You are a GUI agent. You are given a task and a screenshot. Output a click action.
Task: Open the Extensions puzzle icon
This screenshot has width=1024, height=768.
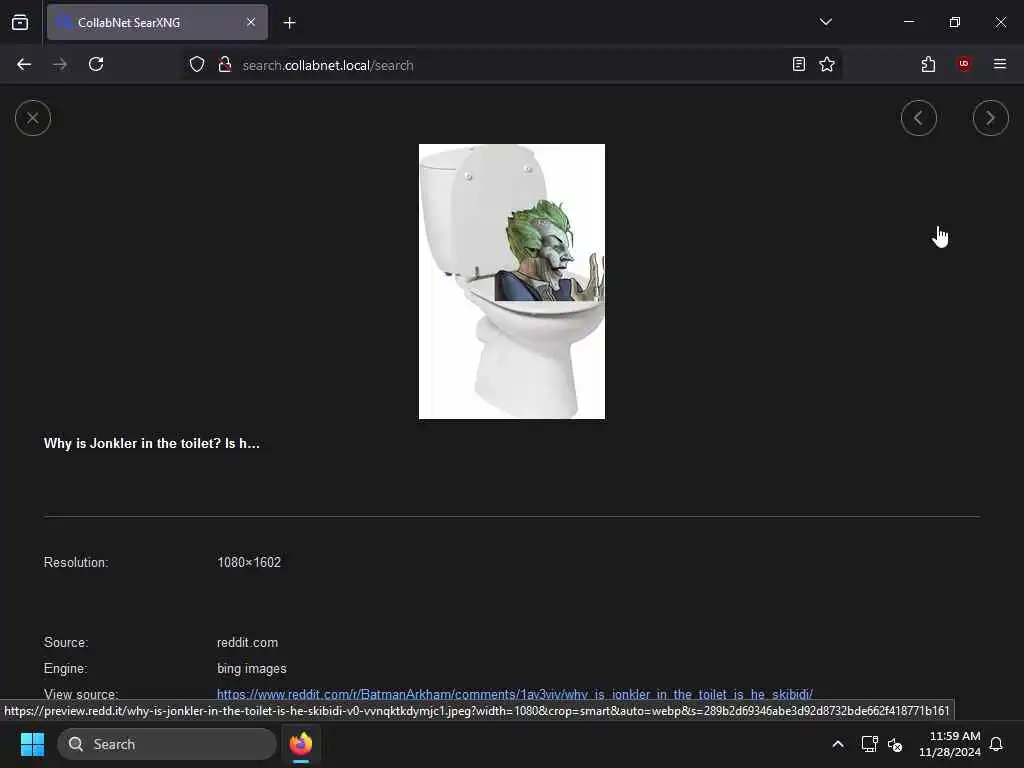(x=928, y=64)
